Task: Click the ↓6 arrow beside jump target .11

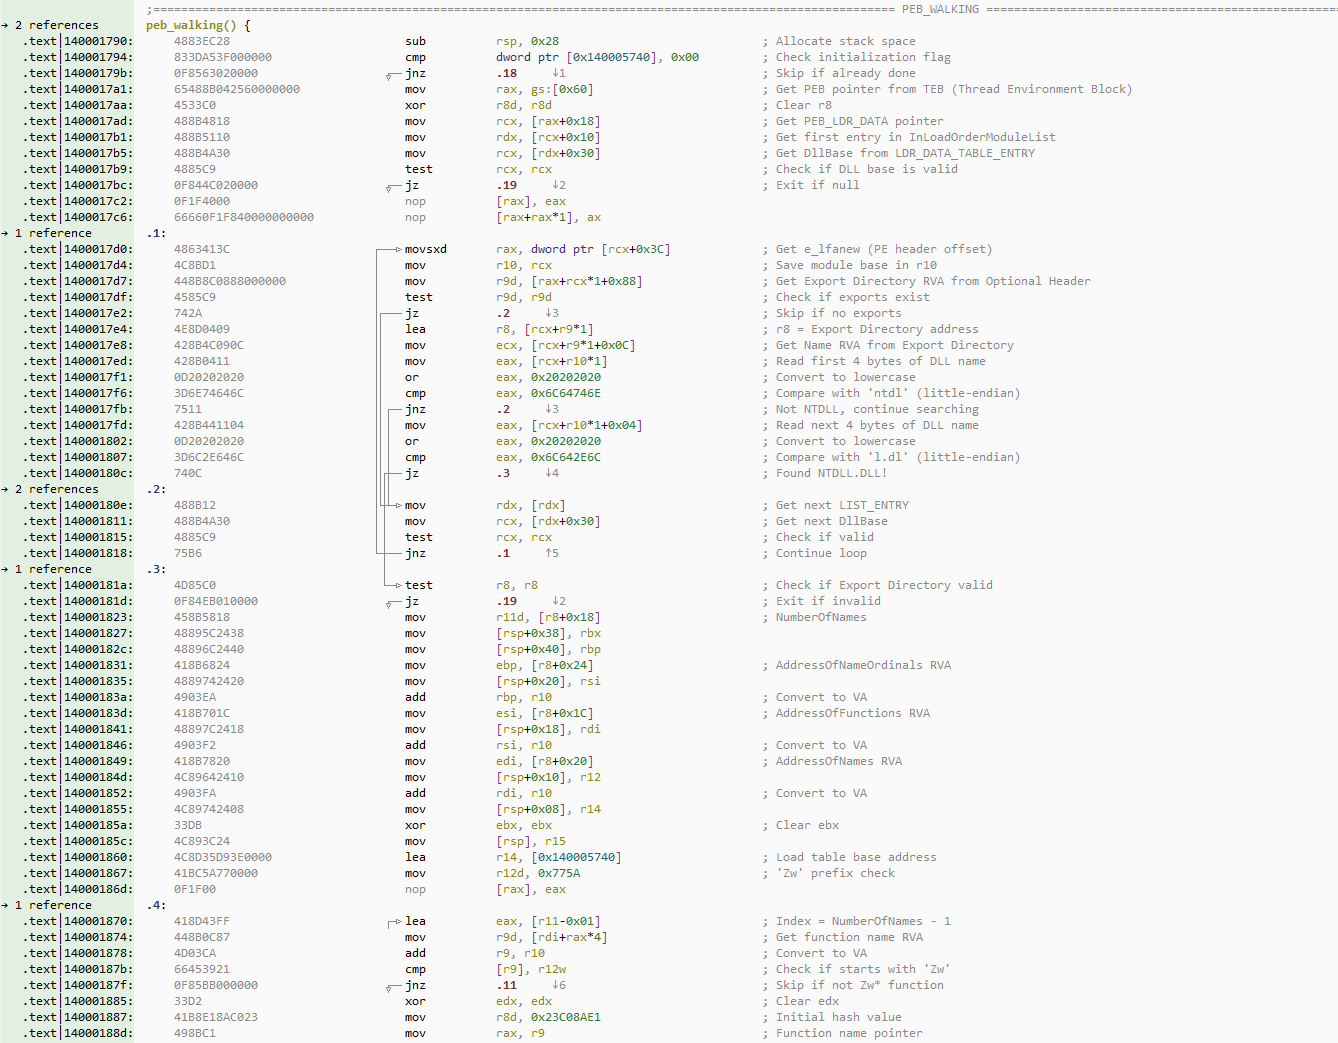Action: (x=558, y=985)
